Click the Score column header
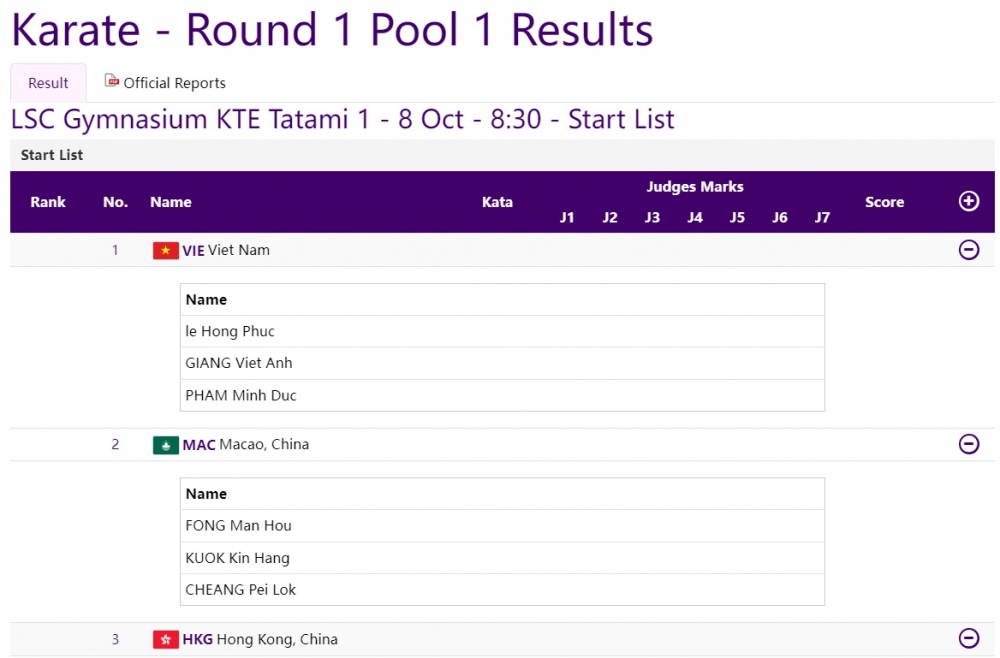The width and height of the screenshot is (1000, 658). click(x=884, y=202)
